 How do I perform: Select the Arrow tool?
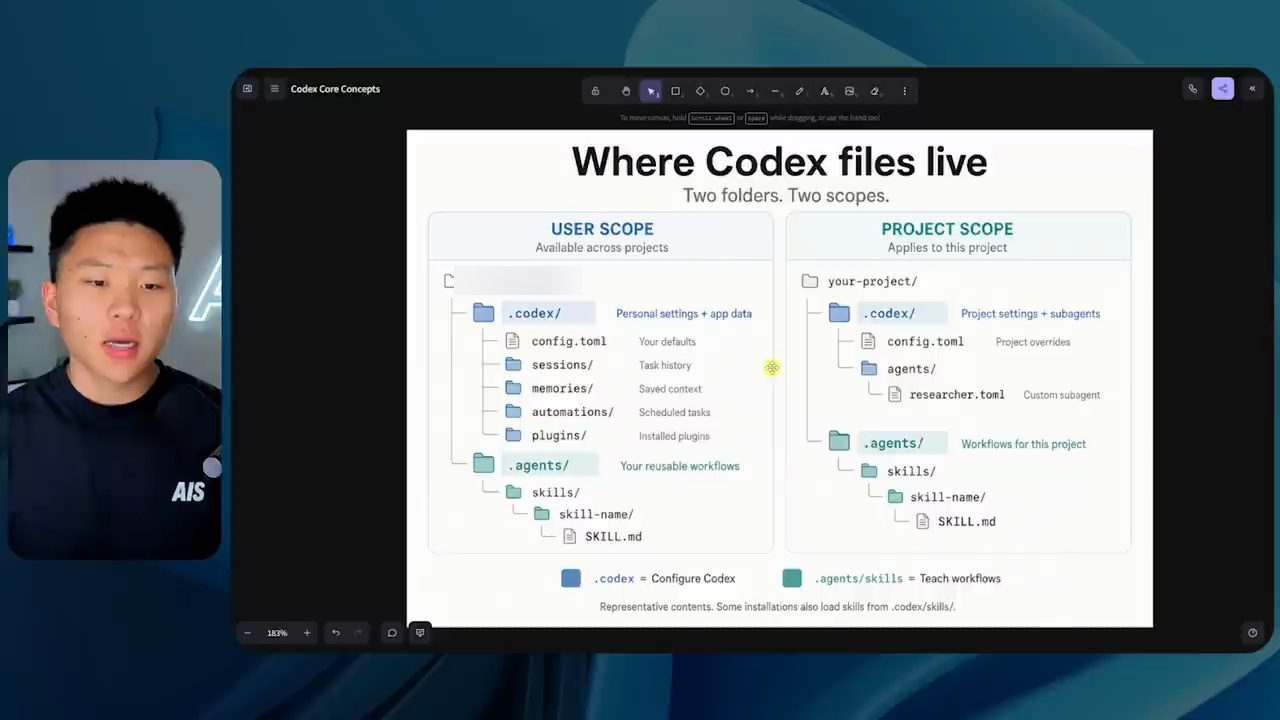pyautogui.click(x=750, y=91)
